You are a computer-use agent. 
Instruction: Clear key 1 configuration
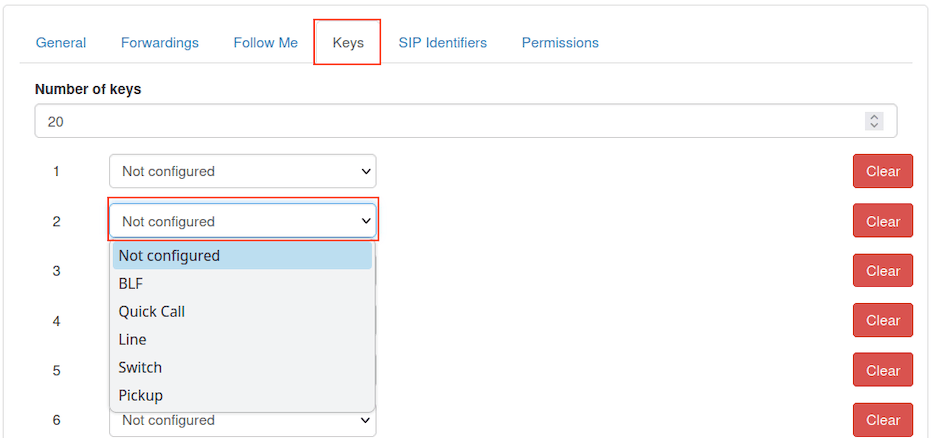click(882, 171)
